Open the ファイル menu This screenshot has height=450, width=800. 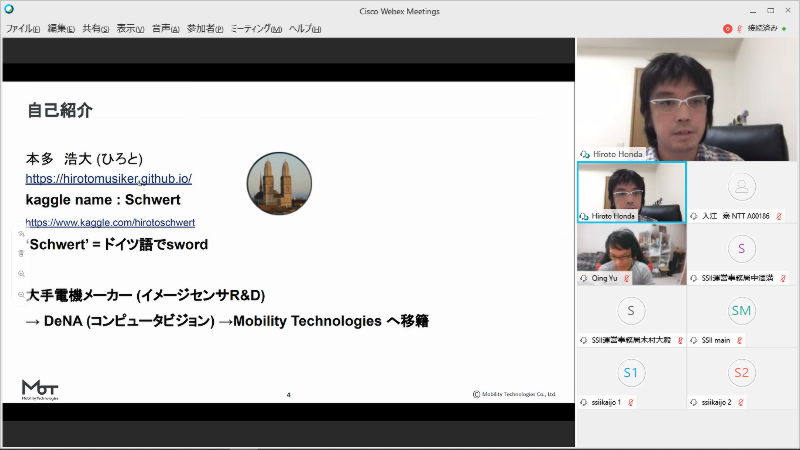pos(23,29)
